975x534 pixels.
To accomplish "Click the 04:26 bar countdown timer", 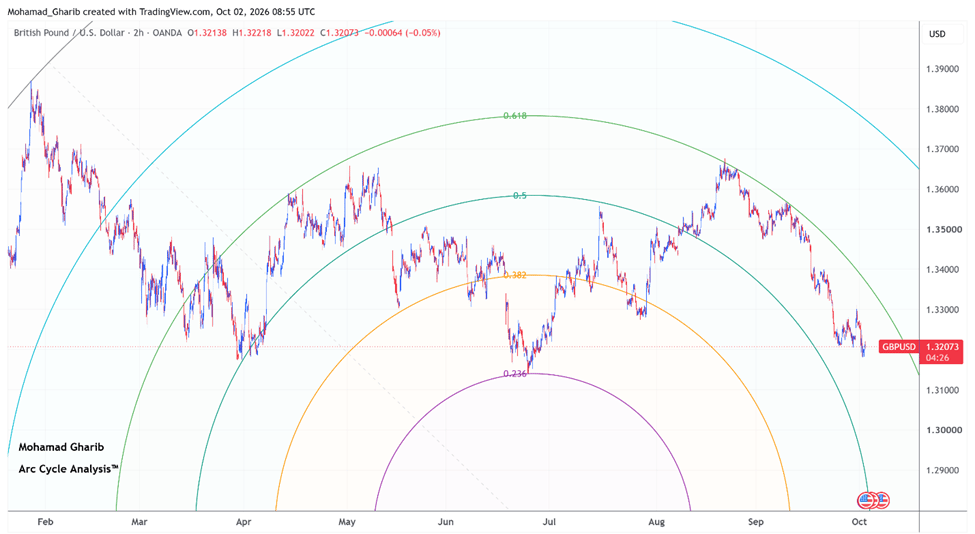I will pos(937,357).
